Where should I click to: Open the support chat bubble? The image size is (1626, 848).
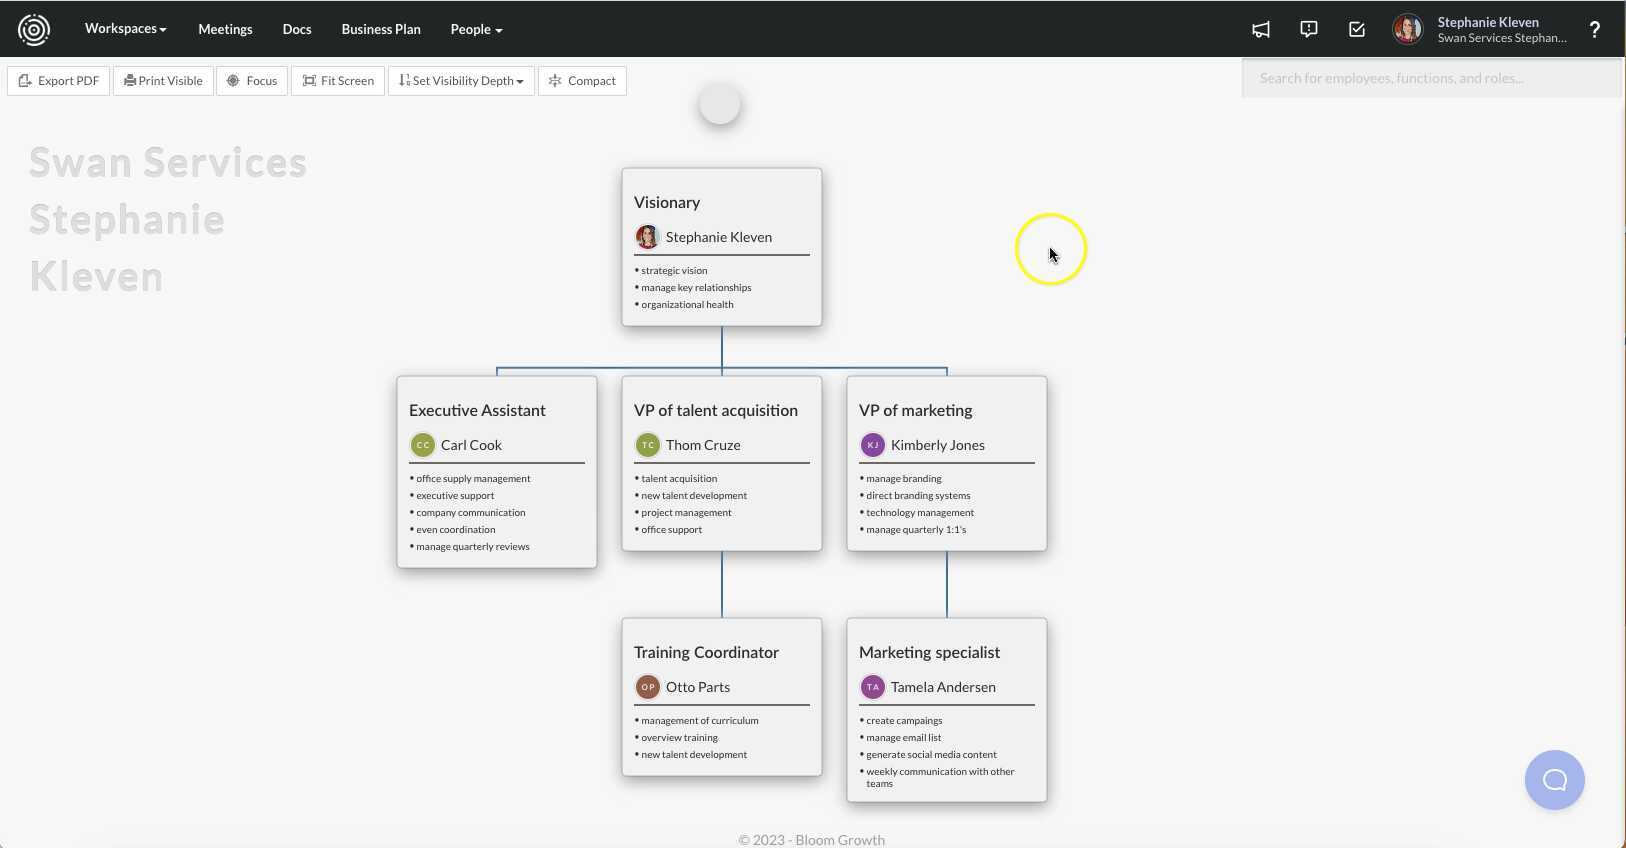pyautogui.click(x=1554, y=780)
